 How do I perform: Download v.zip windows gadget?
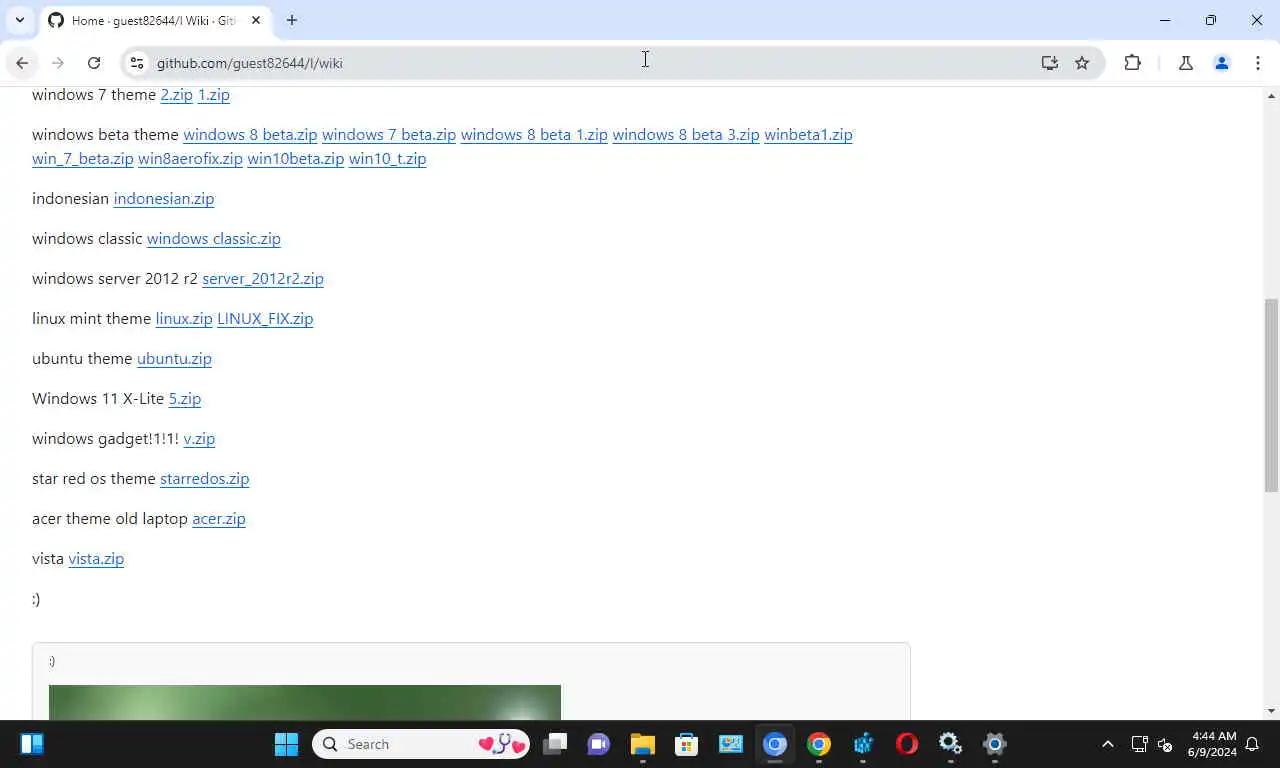pos(199,439)
